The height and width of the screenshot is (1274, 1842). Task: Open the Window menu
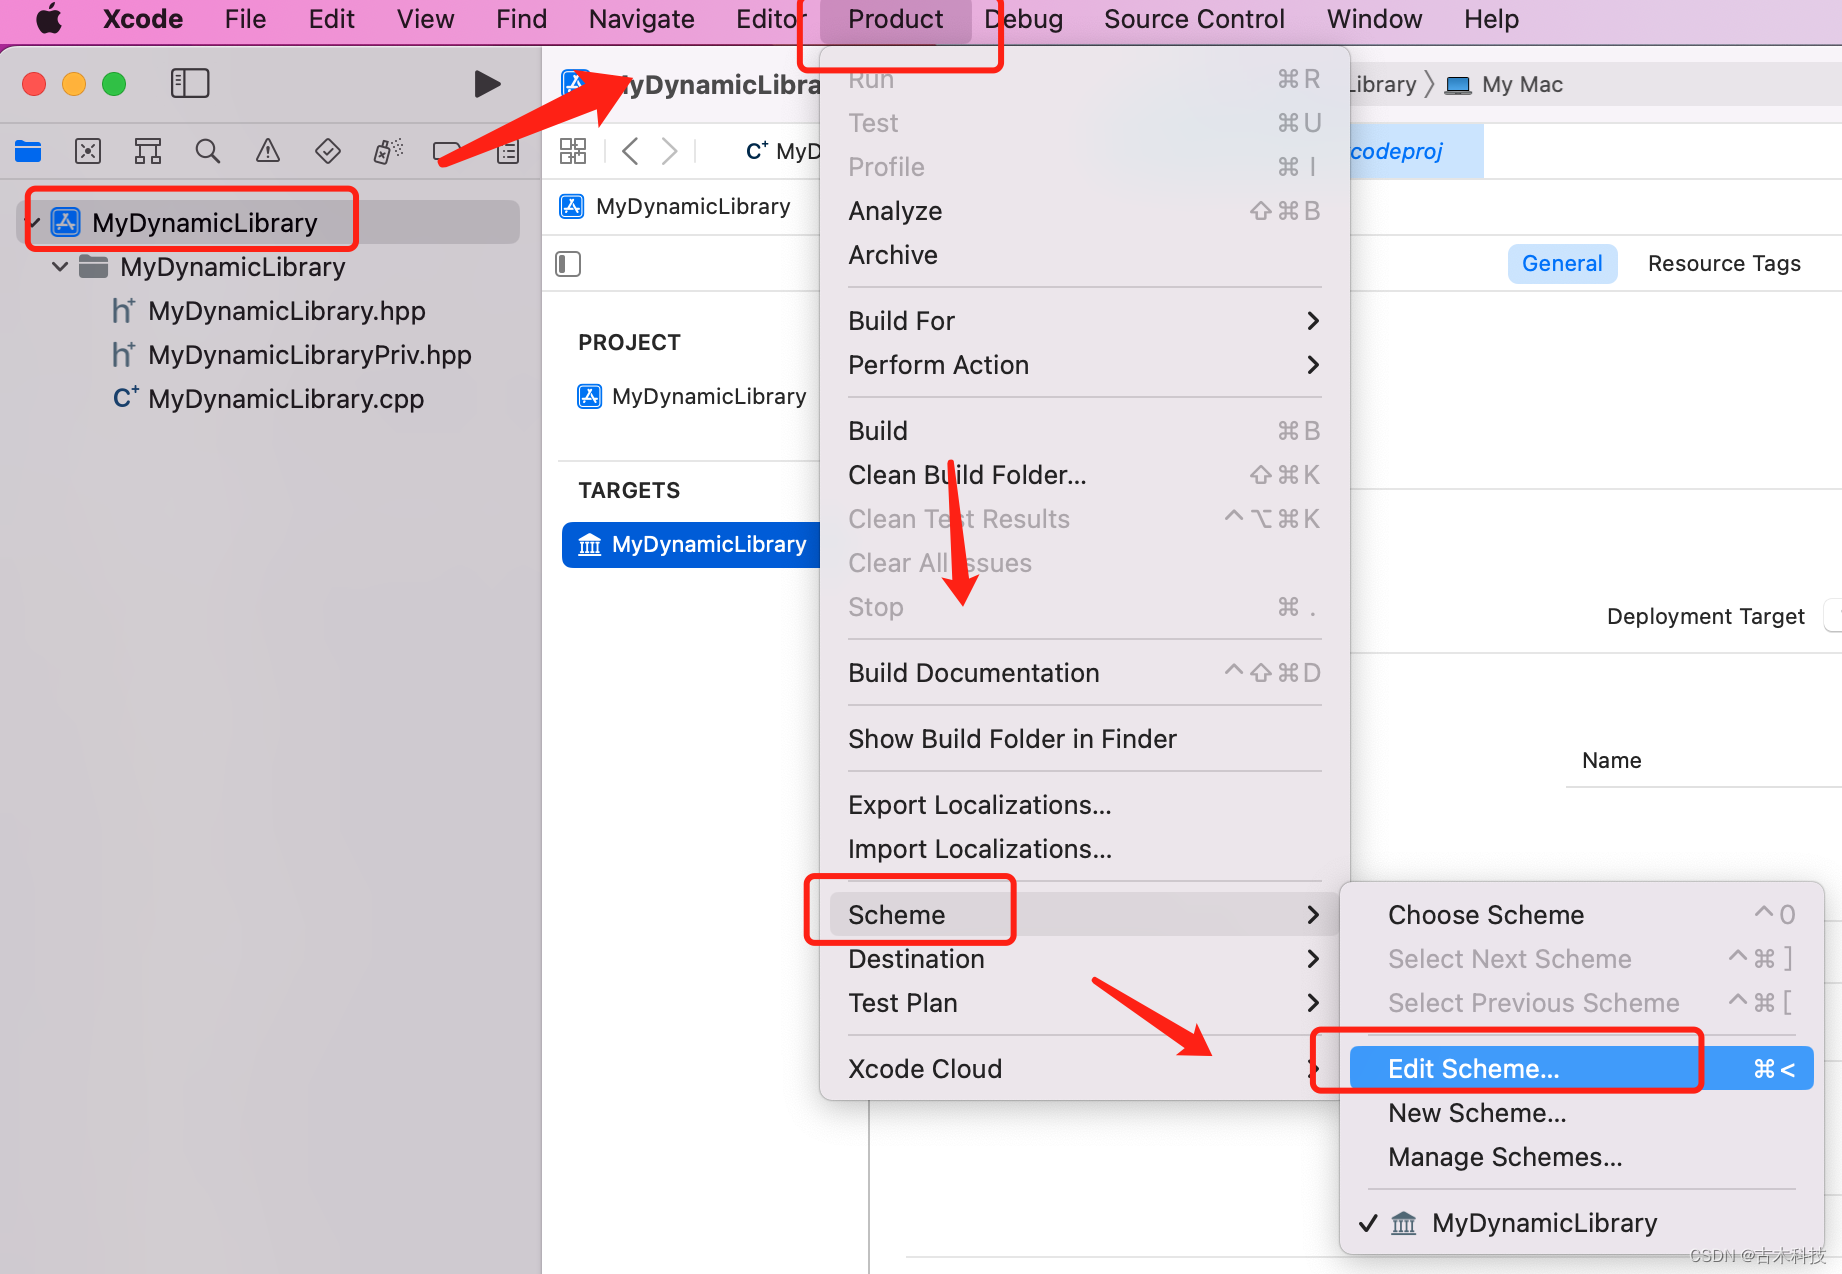(1374, 19)
